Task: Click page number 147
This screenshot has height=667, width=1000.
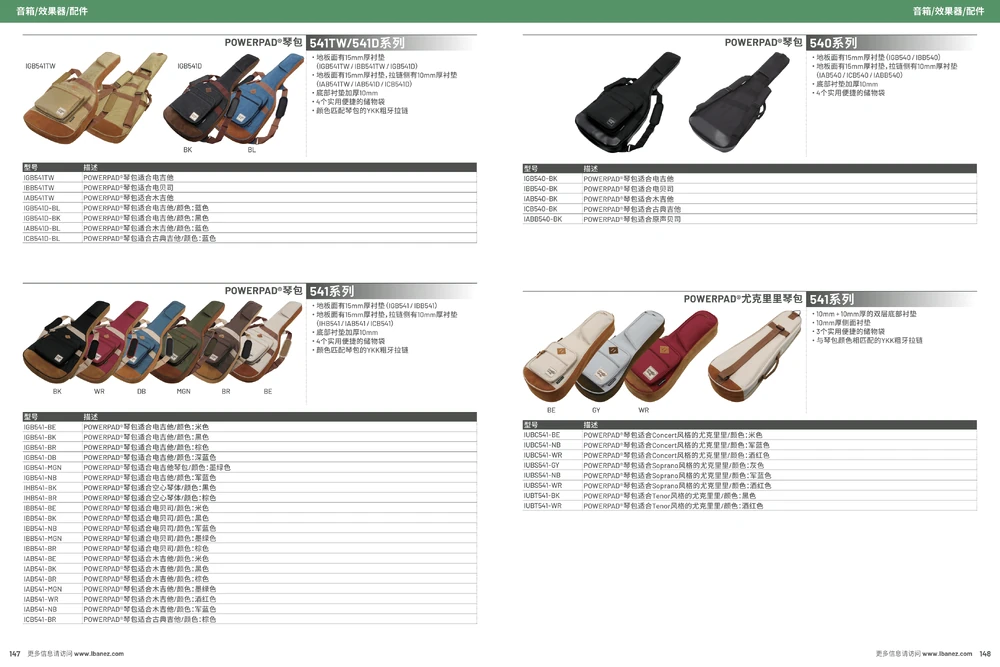Action: point(15,654)
